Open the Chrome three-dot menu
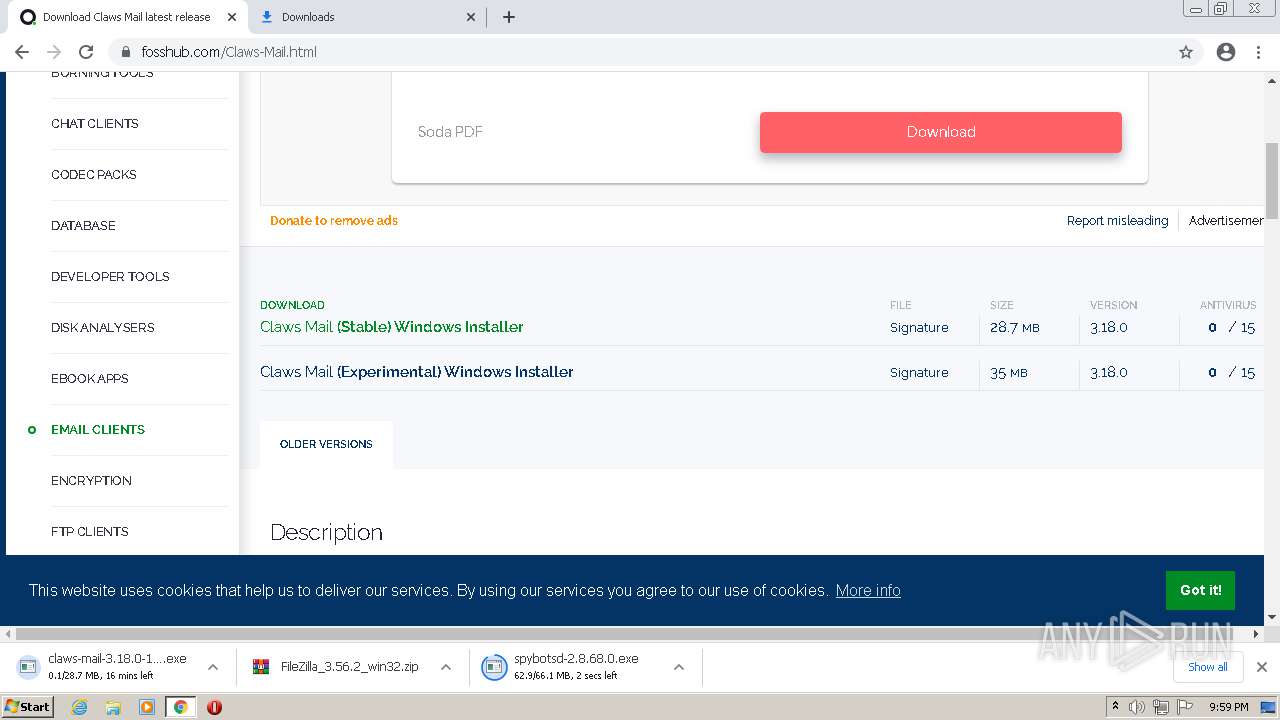Screen dimensions: 1280x720 pyautogui.click(x=1259, y=52)
